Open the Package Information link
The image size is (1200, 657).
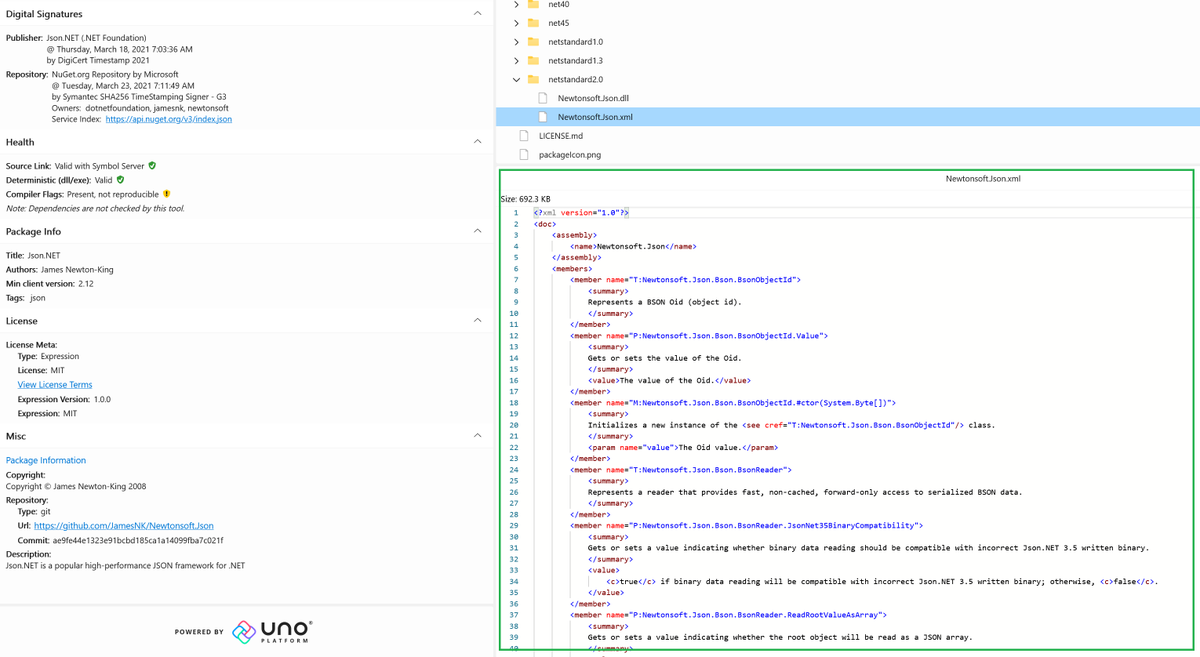point(46,461)
